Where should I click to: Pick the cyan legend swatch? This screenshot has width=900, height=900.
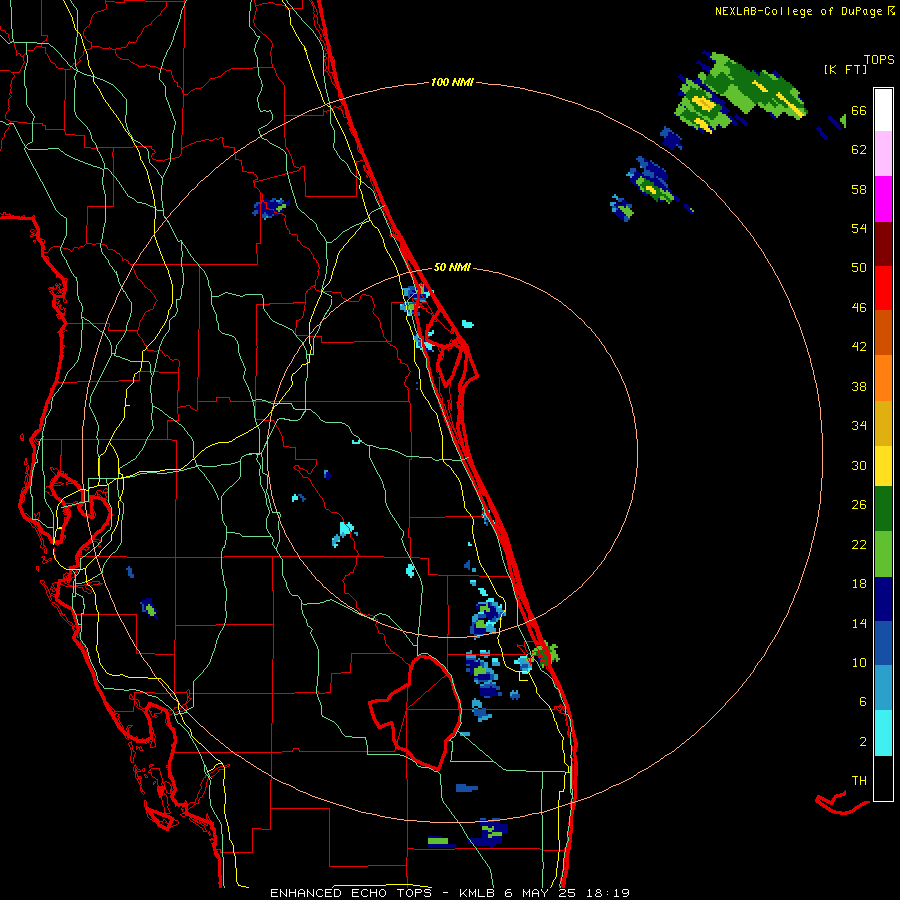click(883, 733)
